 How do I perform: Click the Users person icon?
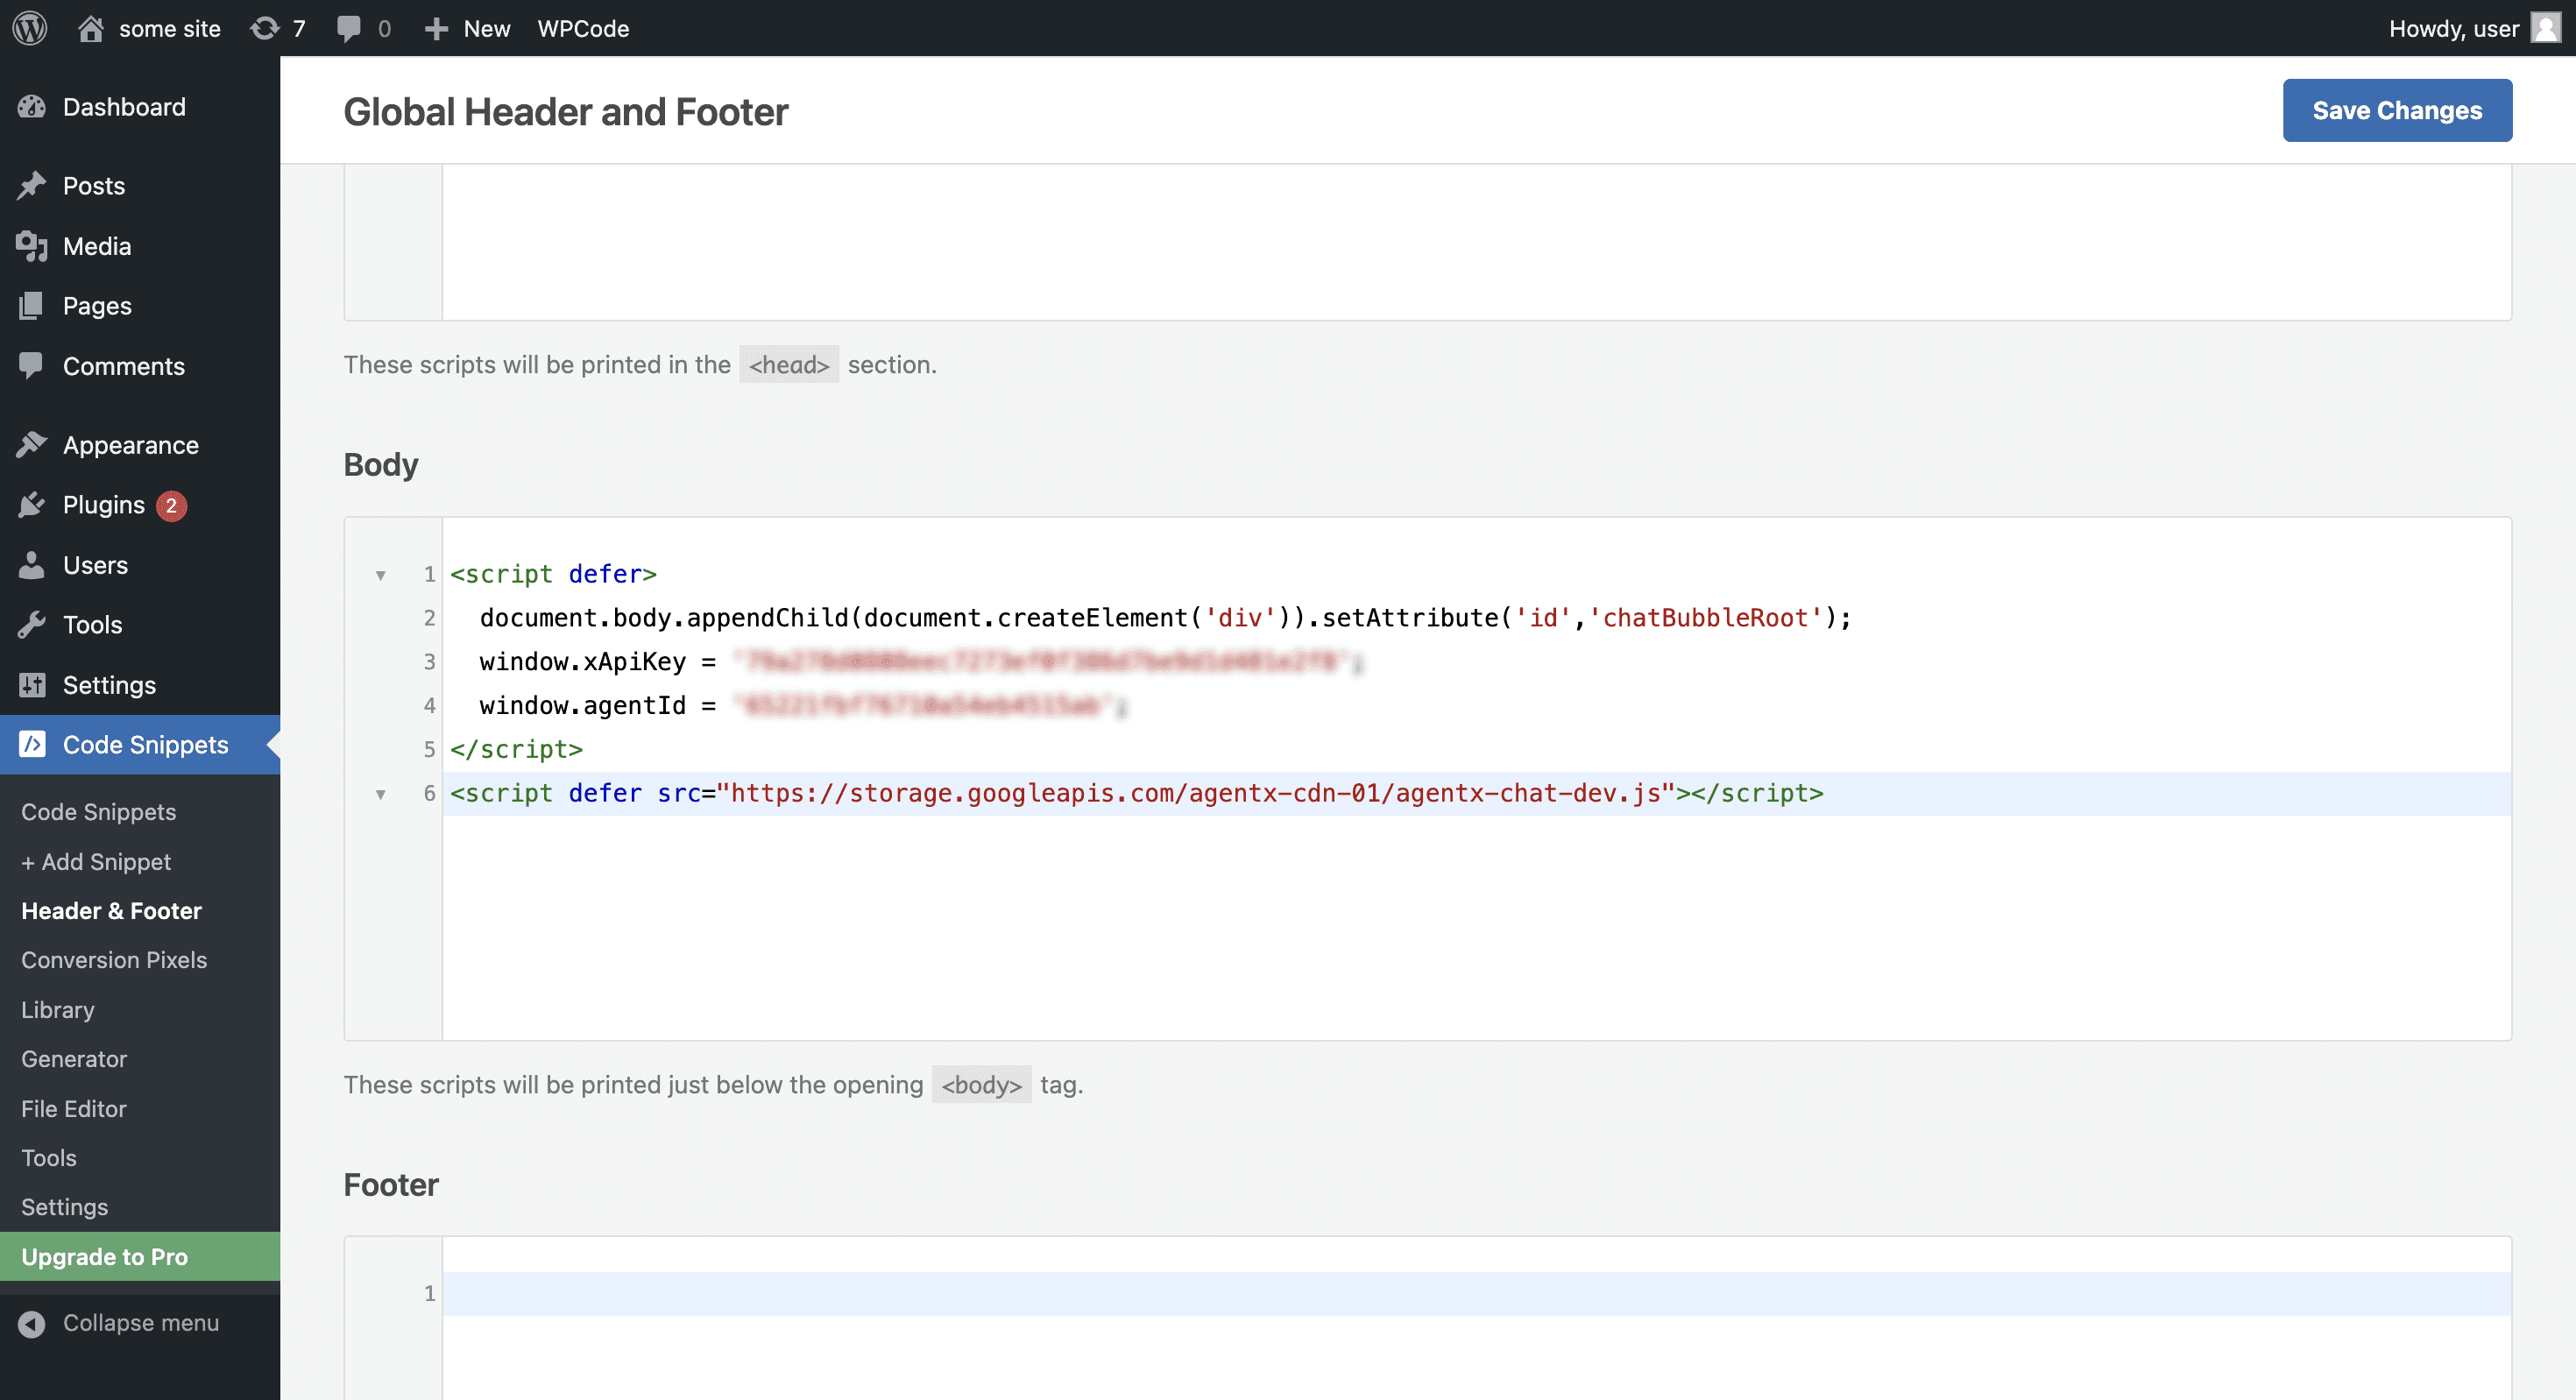click(32, 565)
